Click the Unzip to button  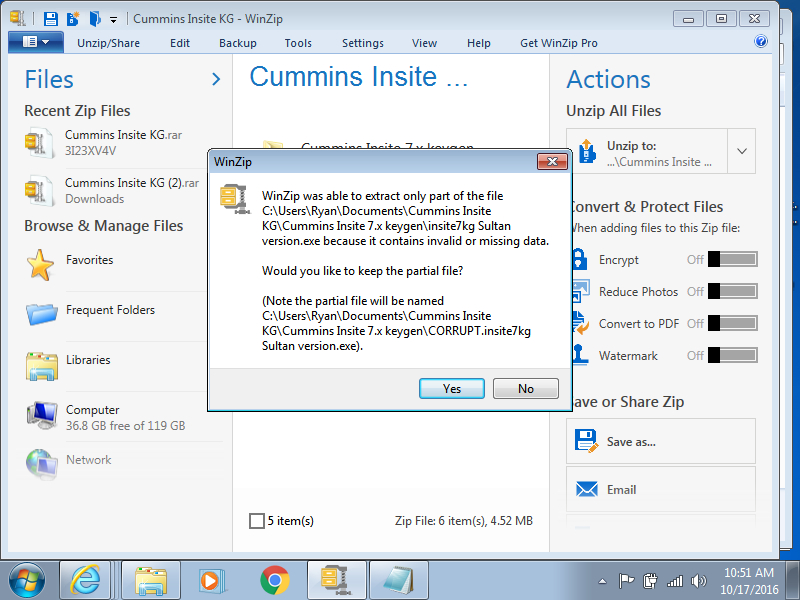pos(647,152)
